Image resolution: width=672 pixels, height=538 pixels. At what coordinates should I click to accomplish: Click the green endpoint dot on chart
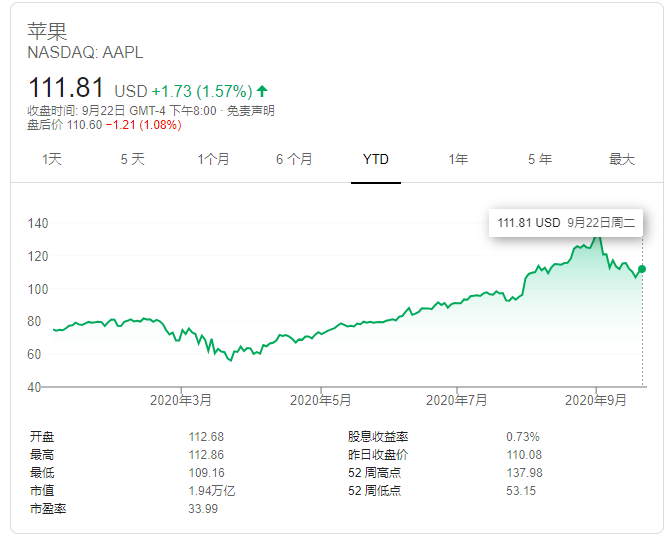[x=642, y=269]
